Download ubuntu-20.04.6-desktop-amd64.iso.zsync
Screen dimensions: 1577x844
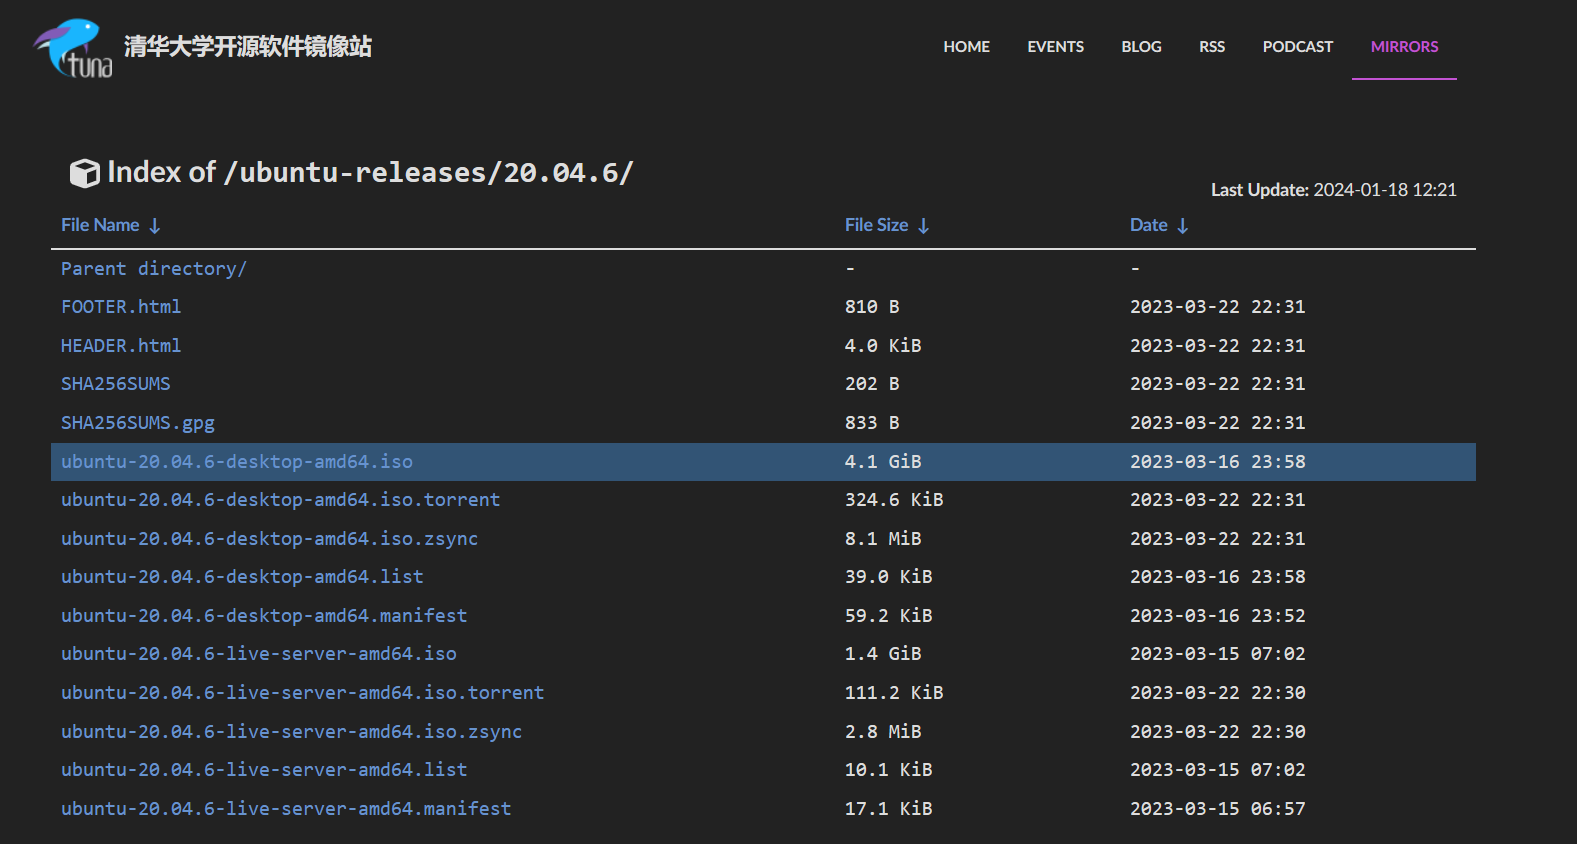(x=269, y=539)
